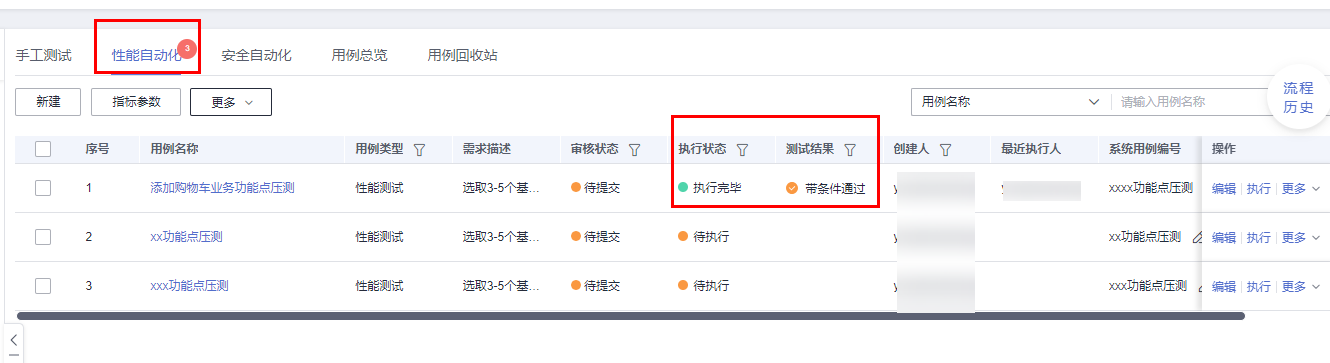
Task: Click edit pencil beside xxx功能点压测 case number
Action: [x=1198, y=286]
